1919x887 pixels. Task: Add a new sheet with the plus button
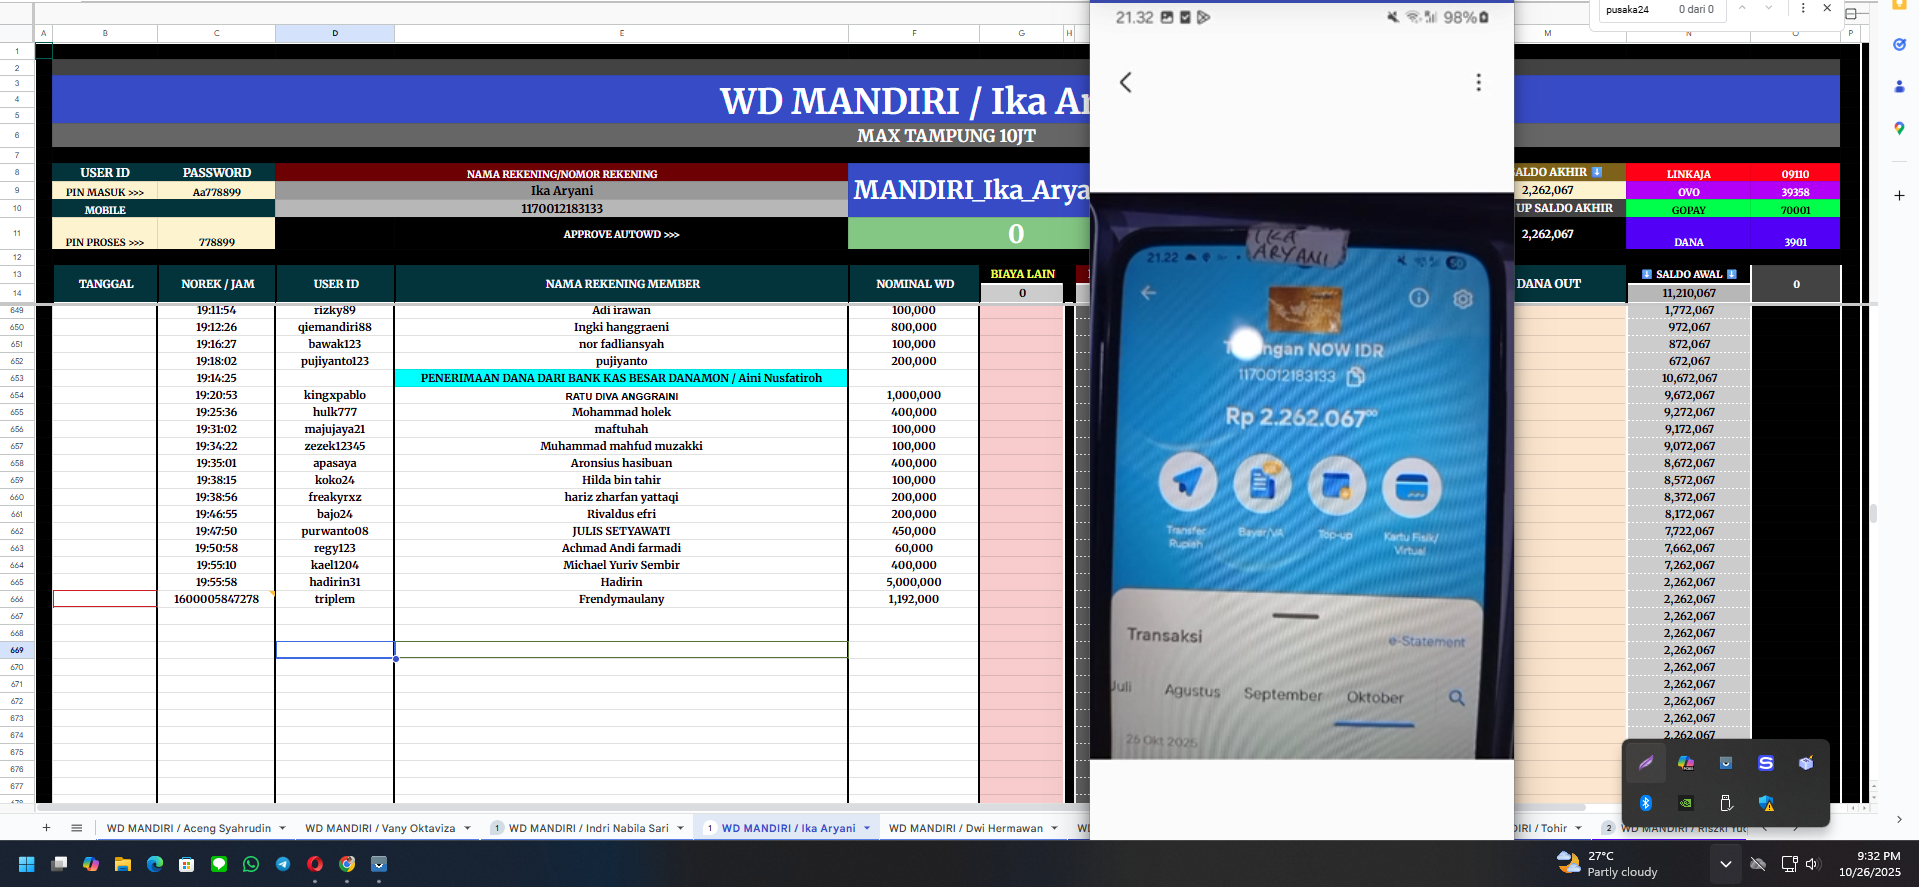pos(46,828)
